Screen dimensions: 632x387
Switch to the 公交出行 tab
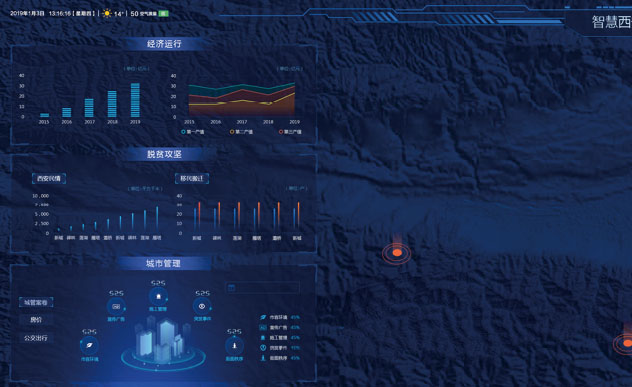pos(36,338)
